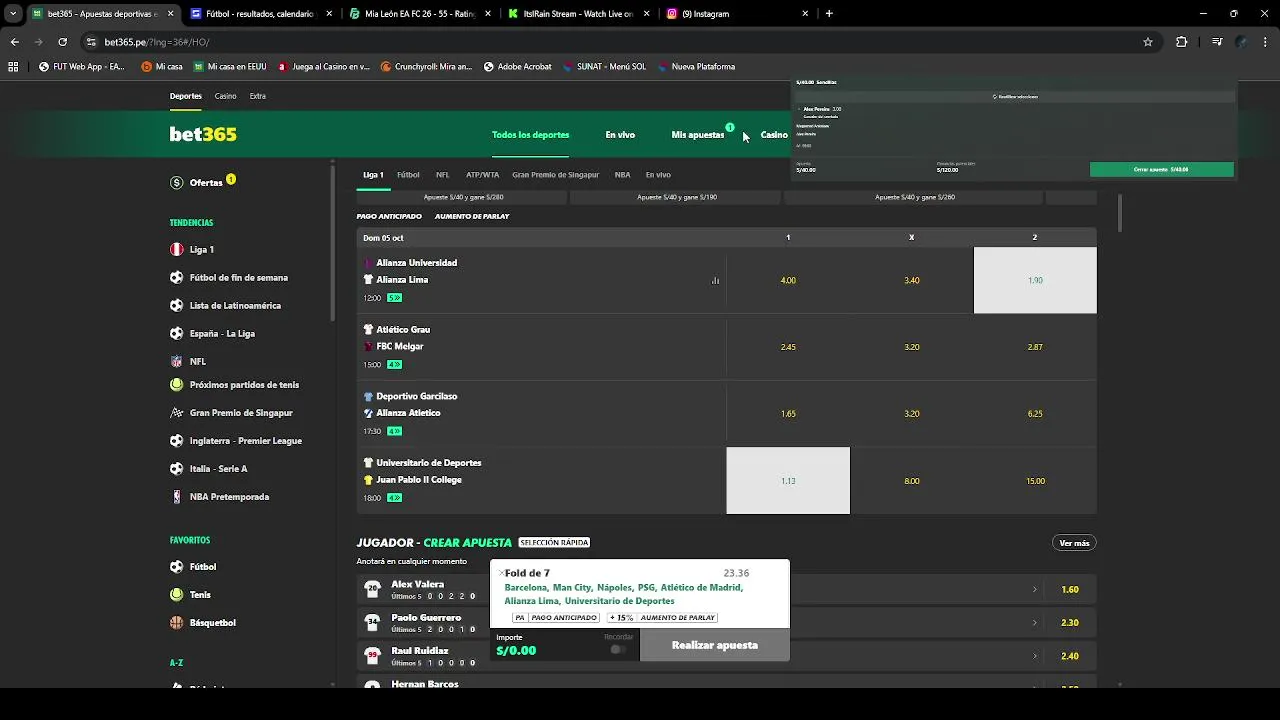
Task: Open Inglaterra - Premier League trend
Action: pos(245,441)
